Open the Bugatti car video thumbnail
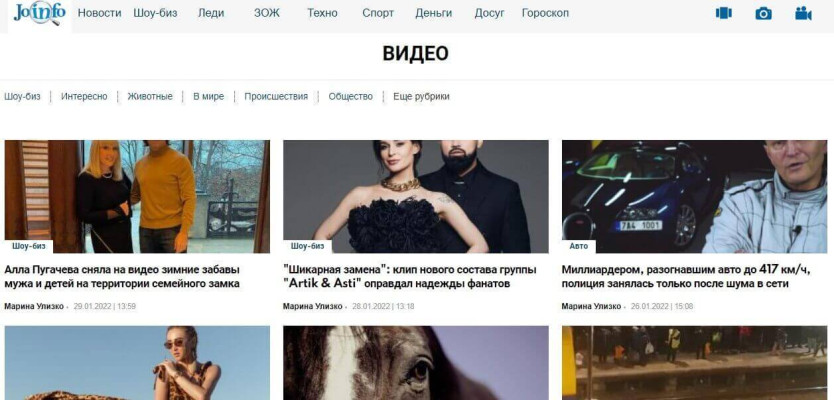This screenshot has height=400, width=834. coord(694,196)
